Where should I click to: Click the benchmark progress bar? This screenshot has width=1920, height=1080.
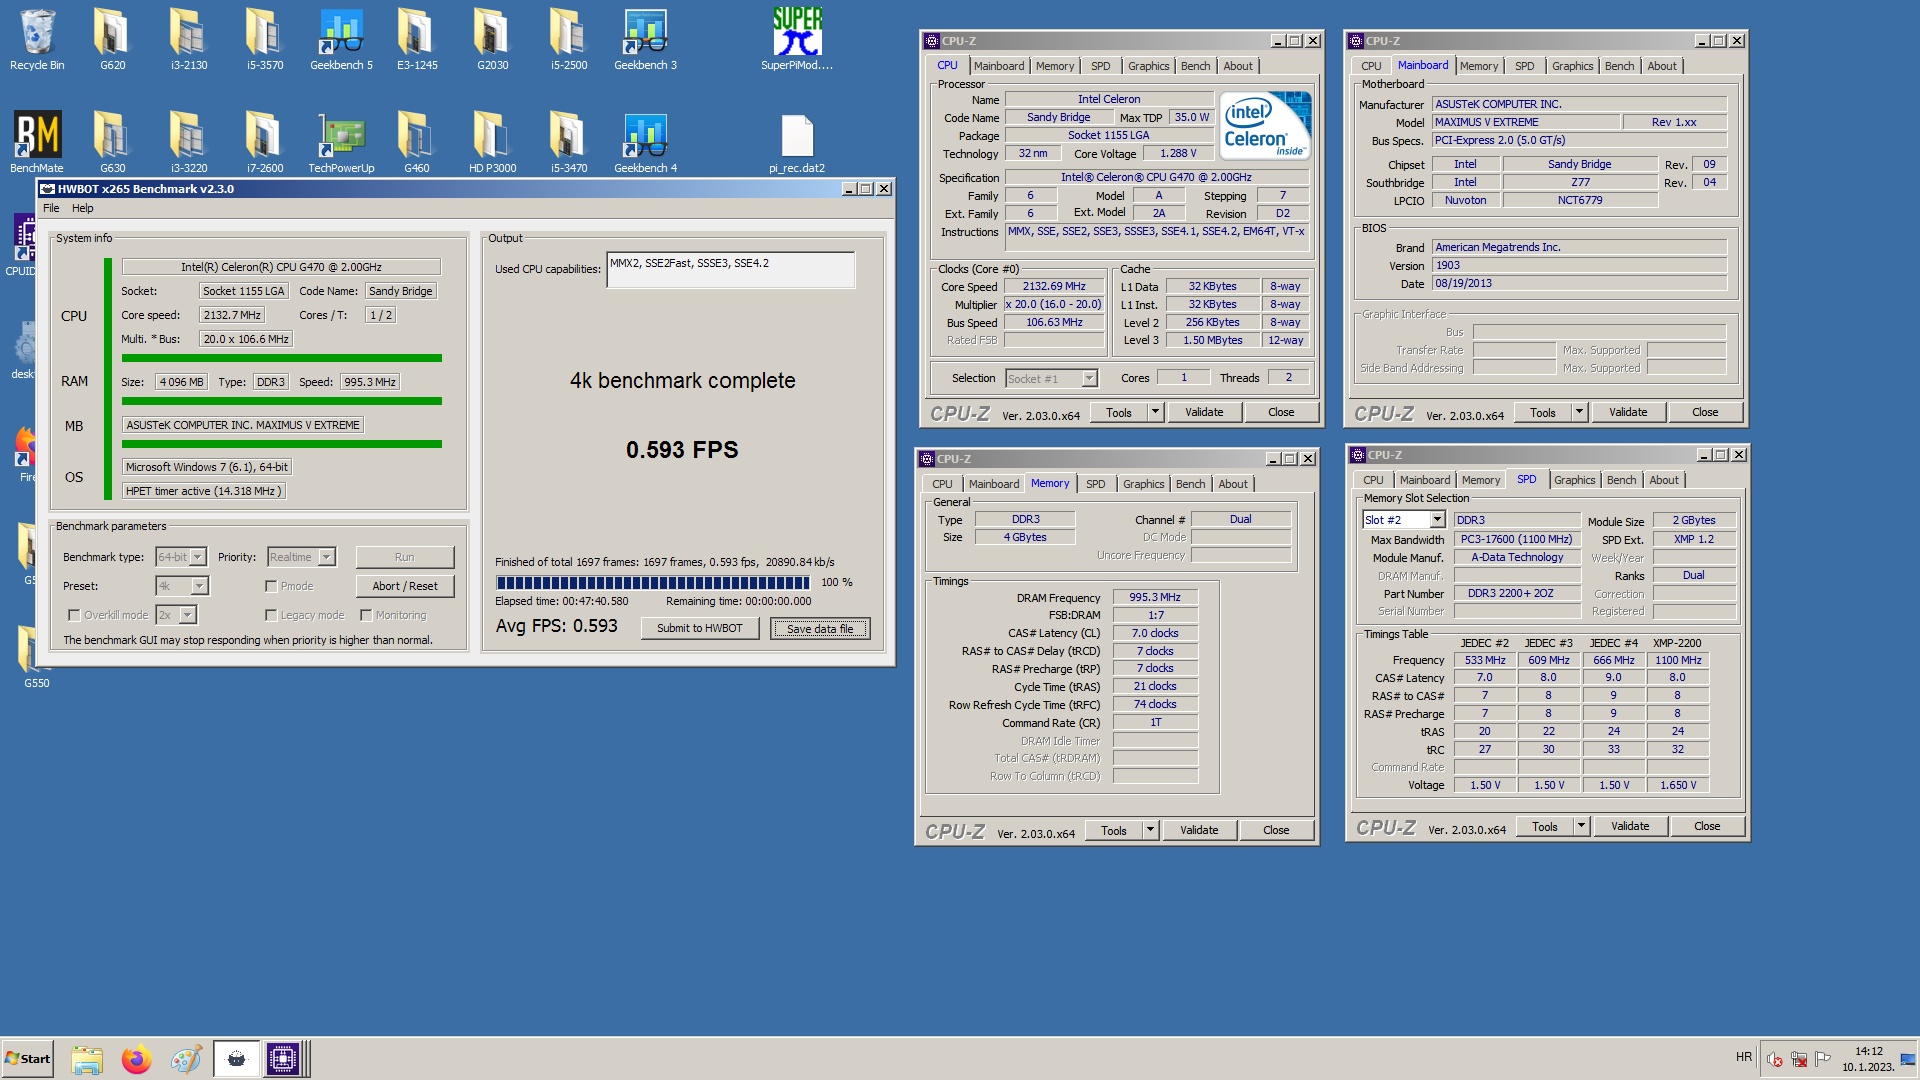(x=653, y=582)
